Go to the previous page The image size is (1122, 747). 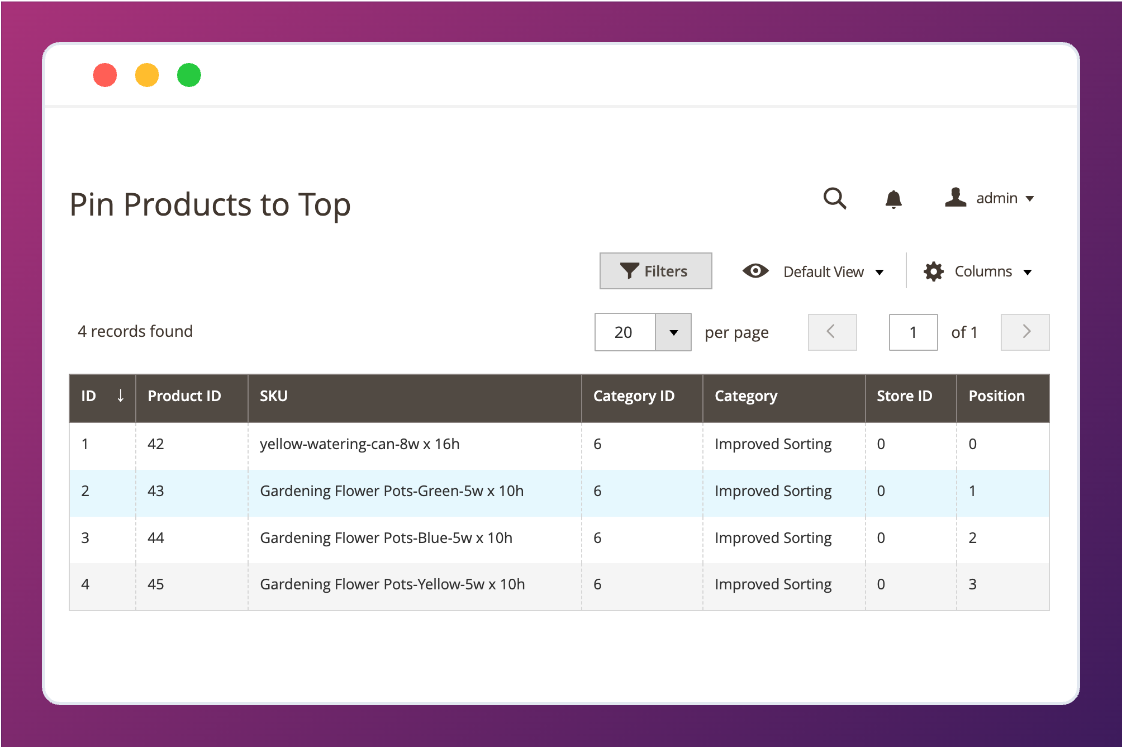[x=832, y=332]
